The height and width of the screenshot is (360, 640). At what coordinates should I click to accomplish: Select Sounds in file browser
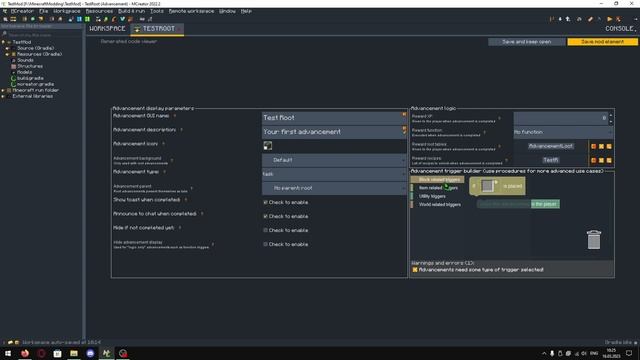[x=25, y=60]
